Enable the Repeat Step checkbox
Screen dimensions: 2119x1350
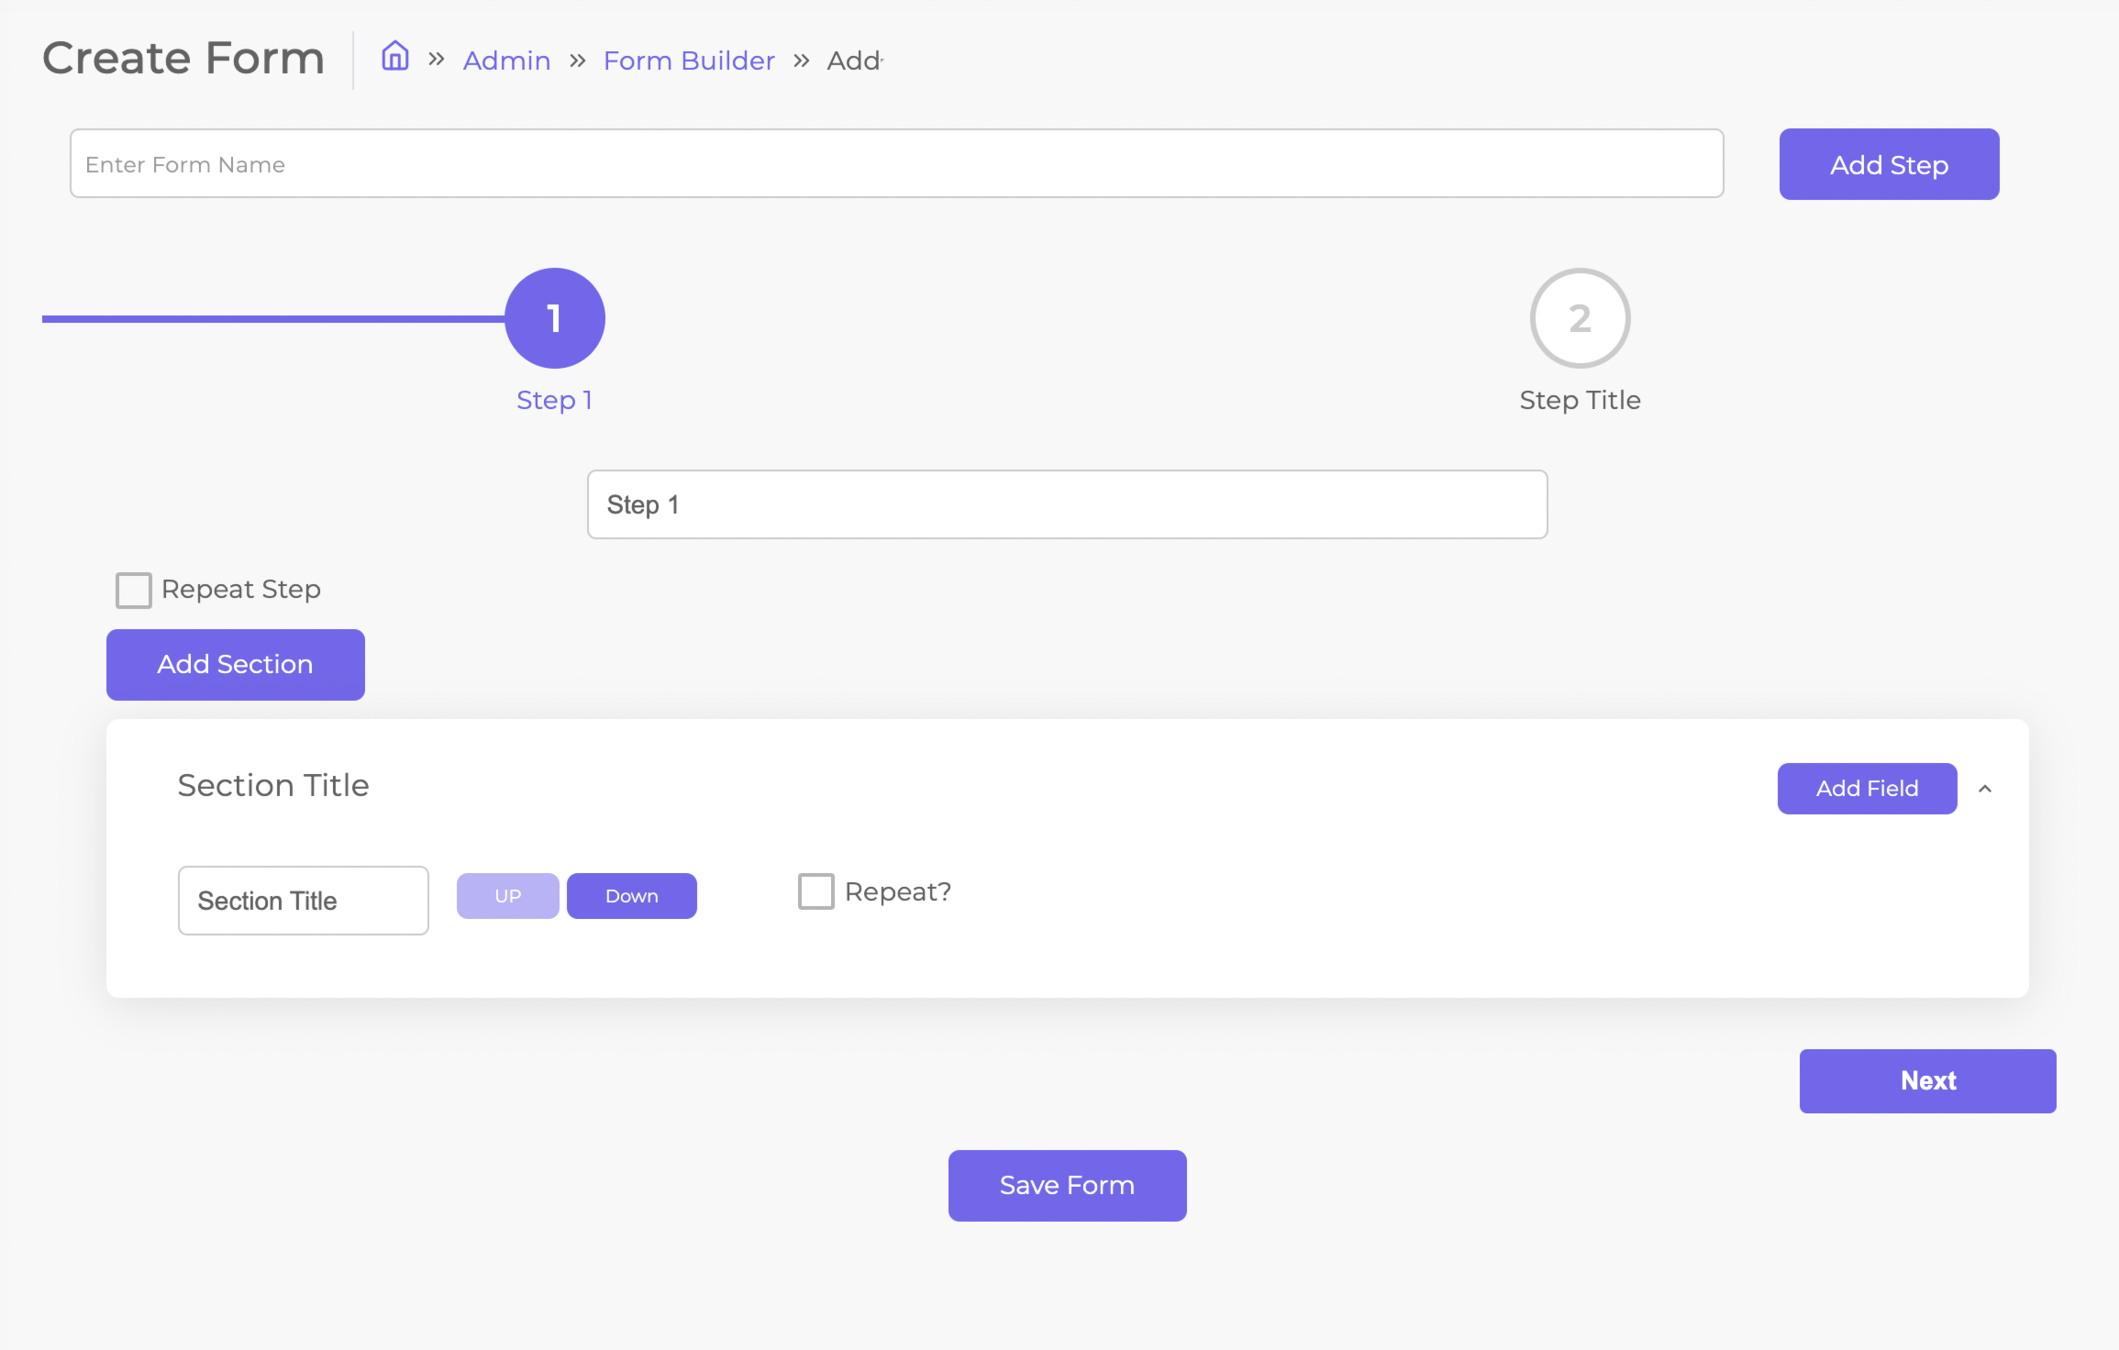point(133,590)
